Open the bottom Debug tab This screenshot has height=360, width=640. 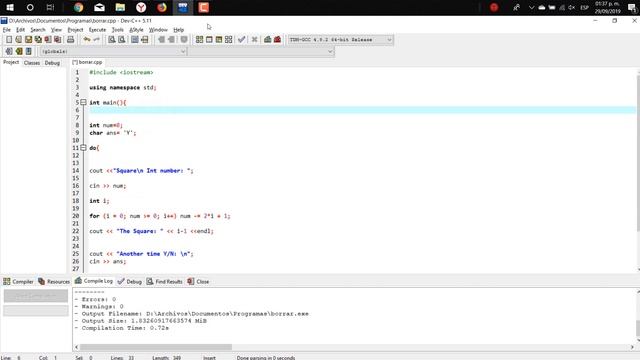click(129, 282)
